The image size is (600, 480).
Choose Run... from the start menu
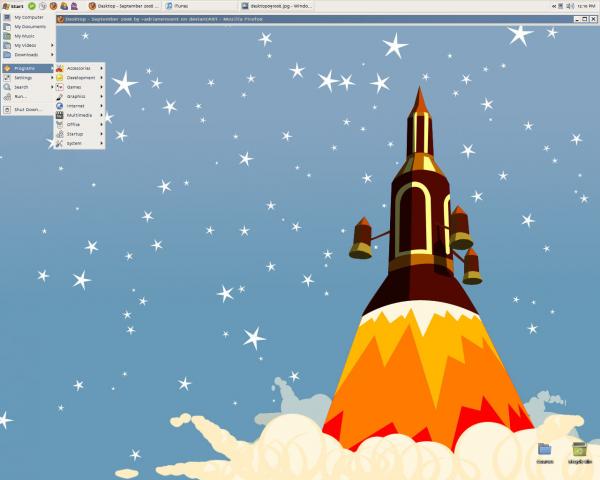[28, 96]
